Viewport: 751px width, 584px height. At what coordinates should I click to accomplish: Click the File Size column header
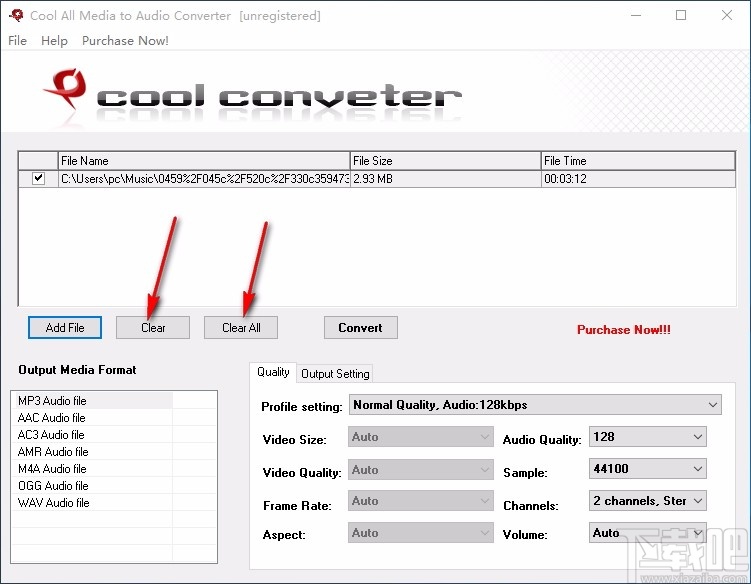pos(445,160)
